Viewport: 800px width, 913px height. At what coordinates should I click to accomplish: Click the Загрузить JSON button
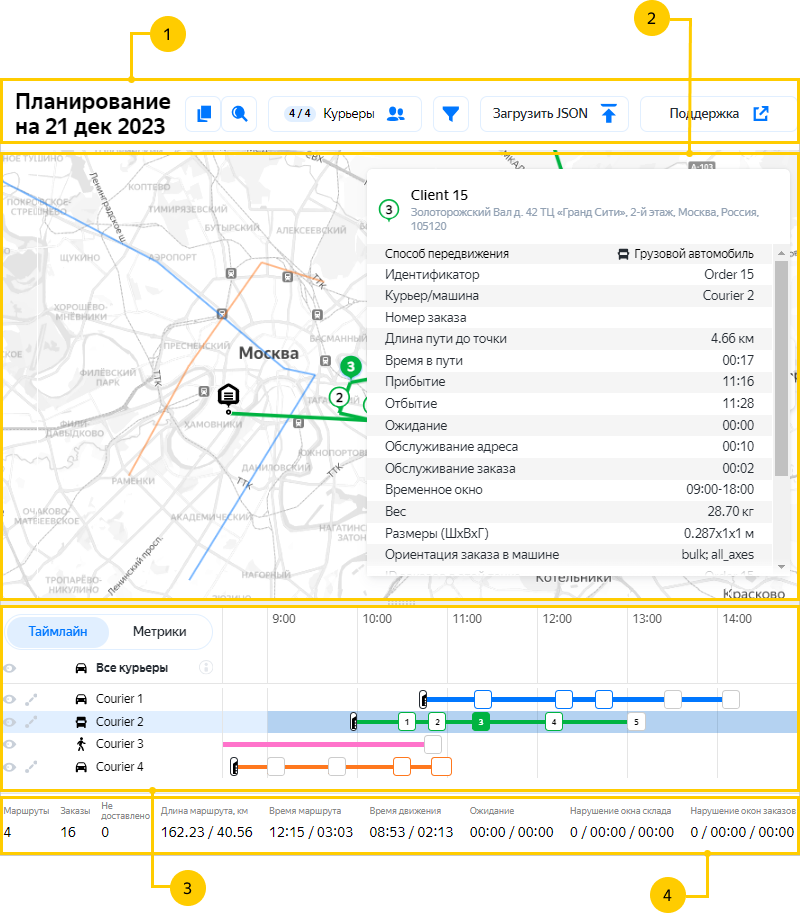(554, 114)
